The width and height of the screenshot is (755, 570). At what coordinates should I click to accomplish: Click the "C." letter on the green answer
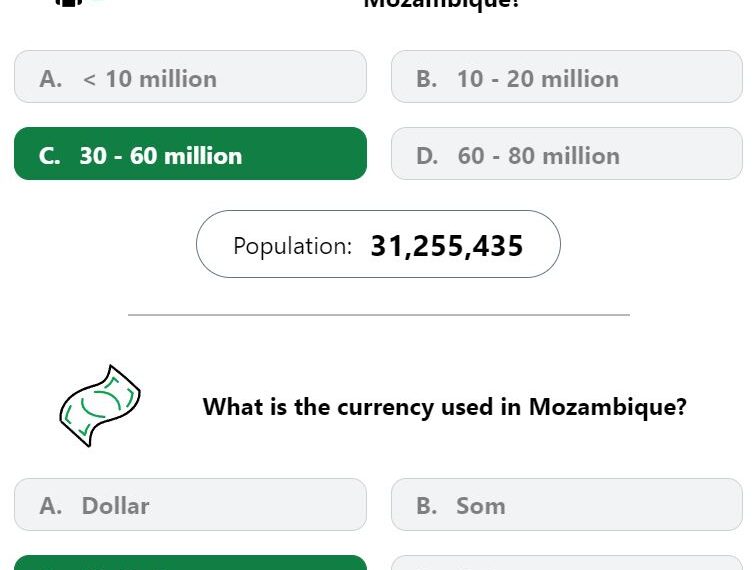pos(50,156)
